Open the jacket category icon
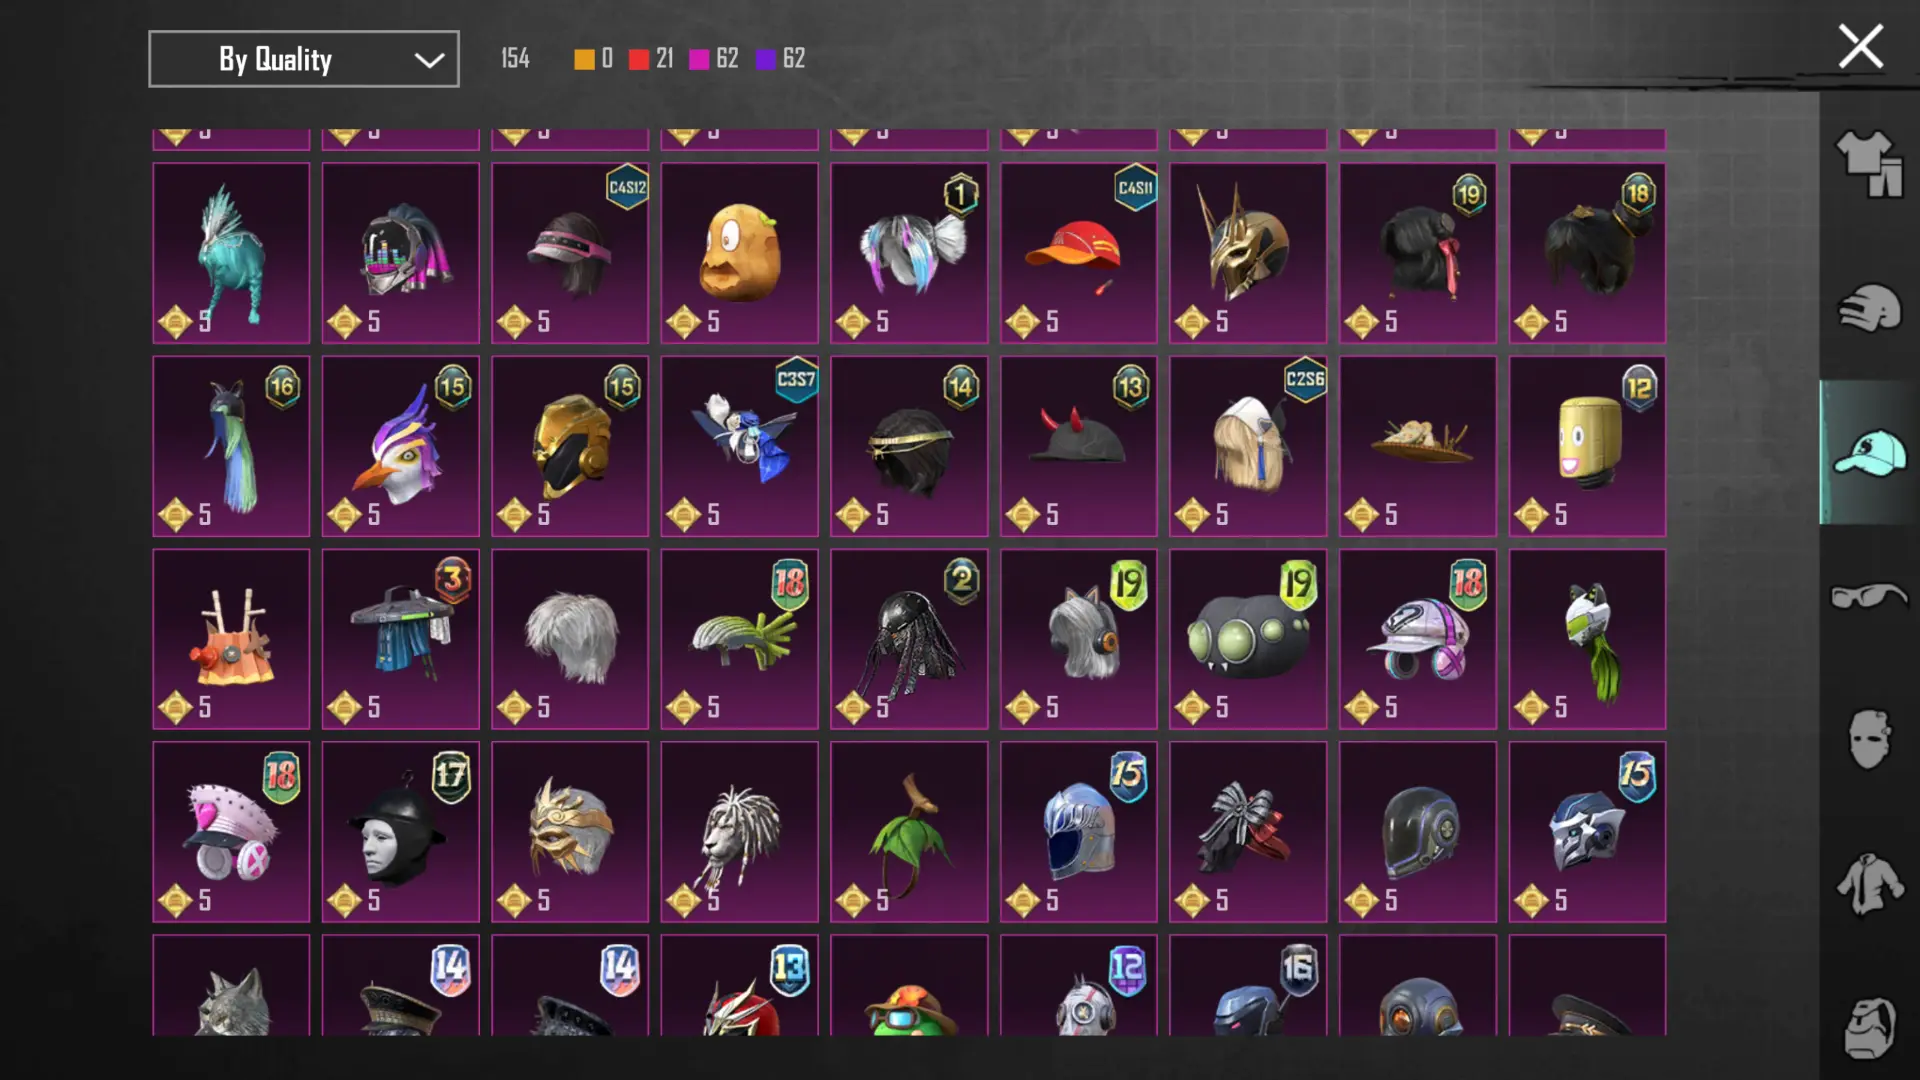Viewport: 1920px width, 1080px height. point(1868,884)
